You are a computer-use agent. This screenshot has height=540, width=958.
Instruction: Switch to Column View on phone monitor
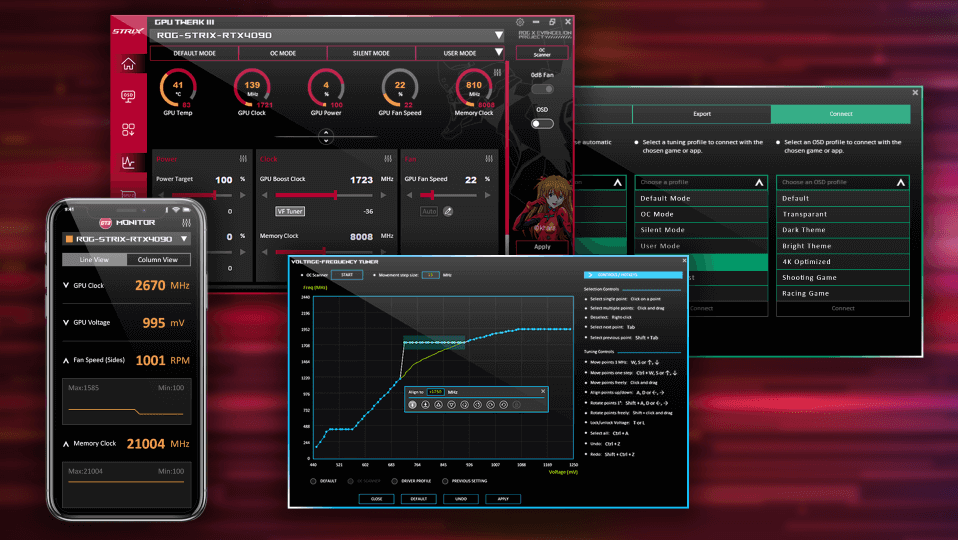(x=156, y=260)
